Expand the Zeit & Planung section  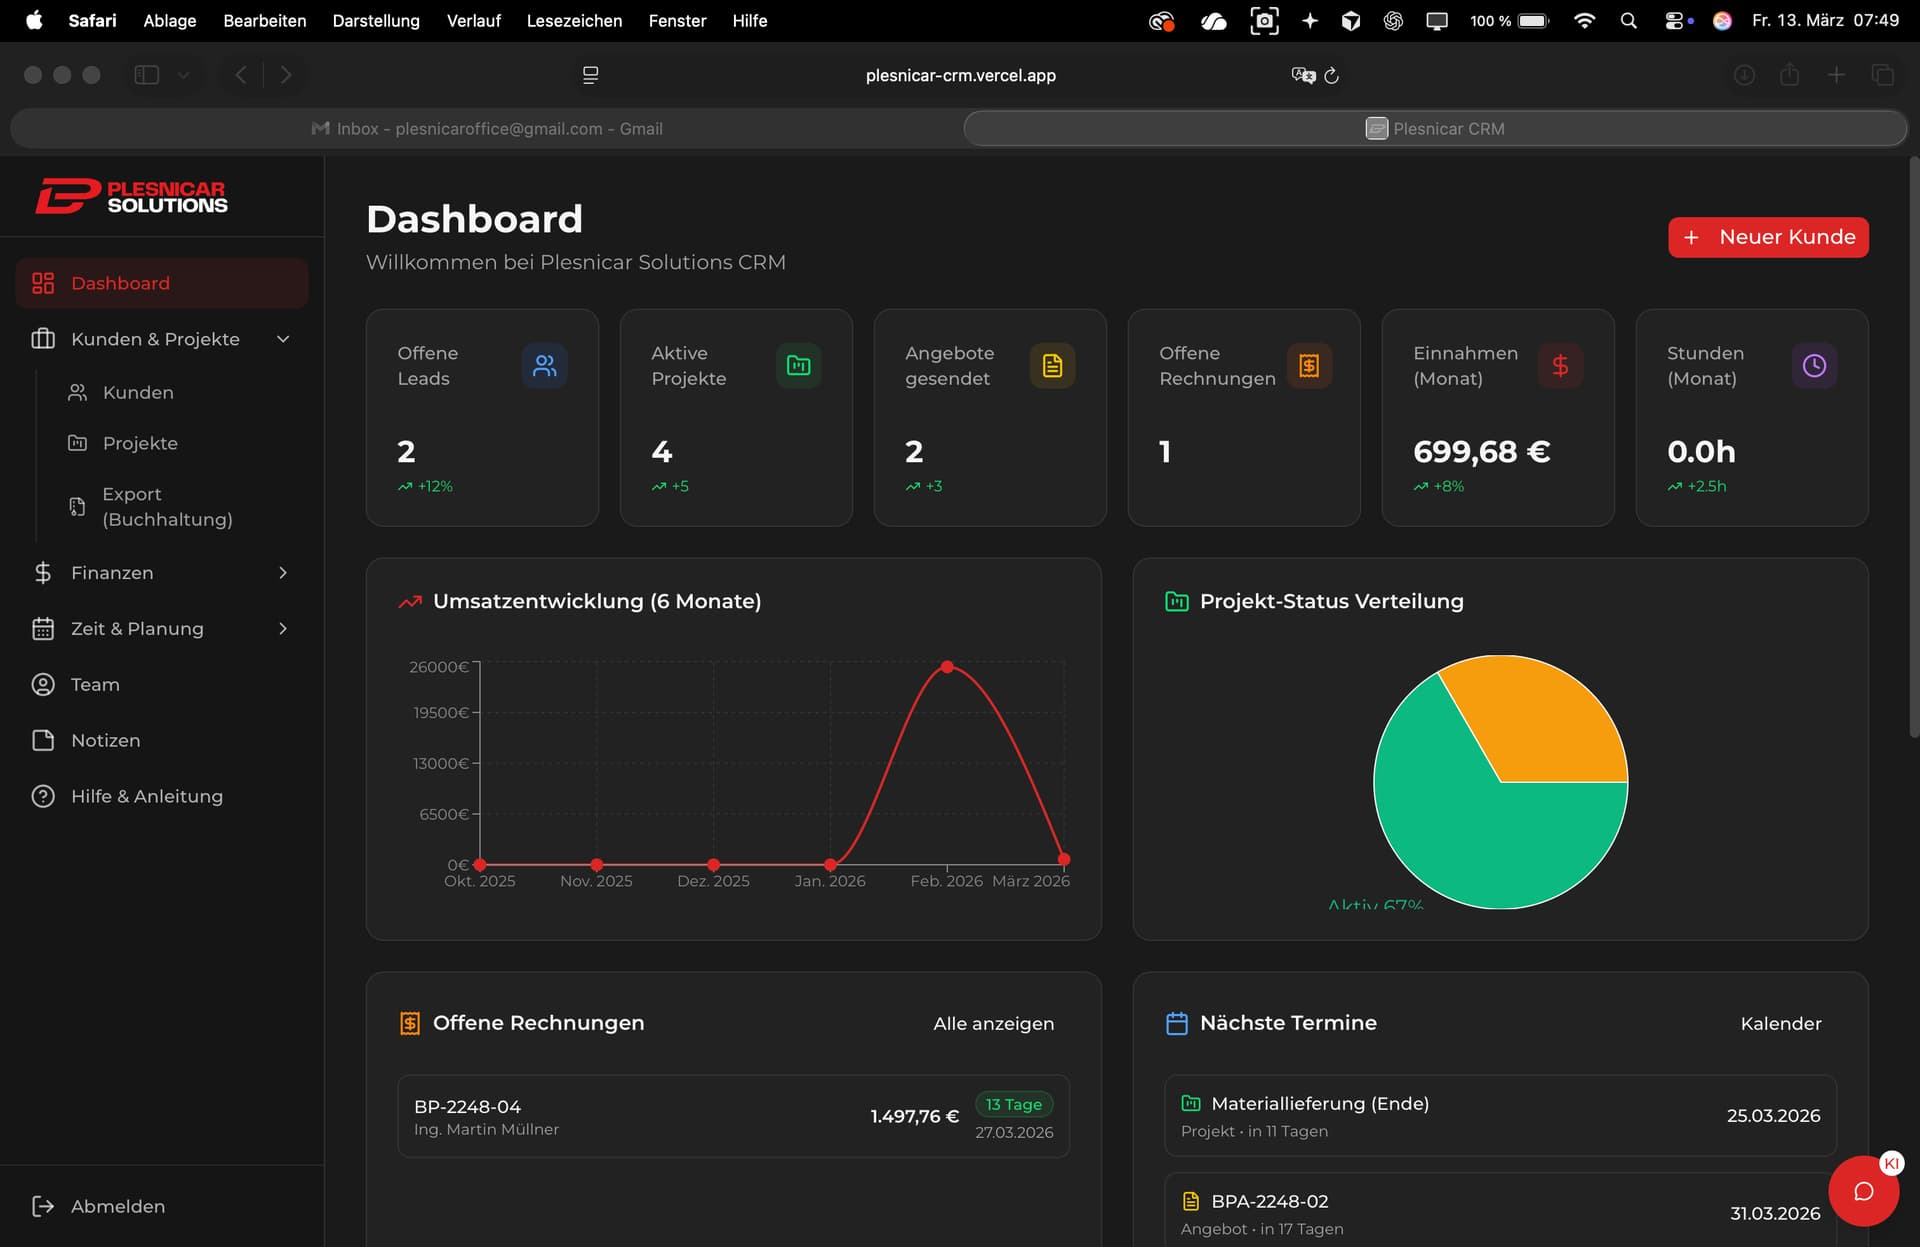coord(283,629)
